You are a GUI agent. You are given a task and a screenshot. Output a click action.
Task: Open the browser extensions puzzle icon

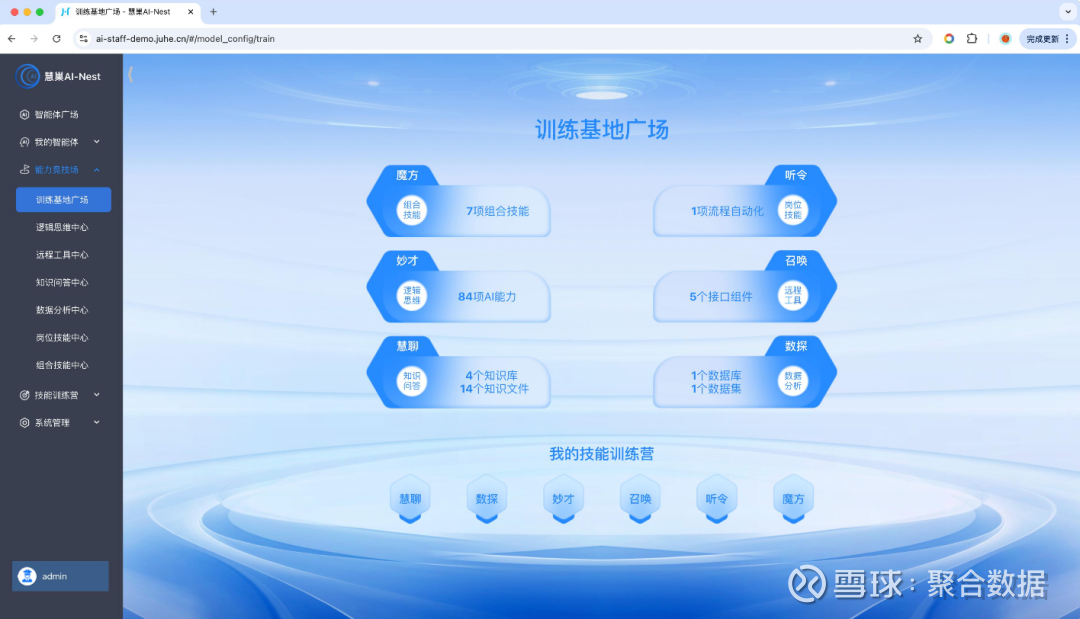point(972,39)
